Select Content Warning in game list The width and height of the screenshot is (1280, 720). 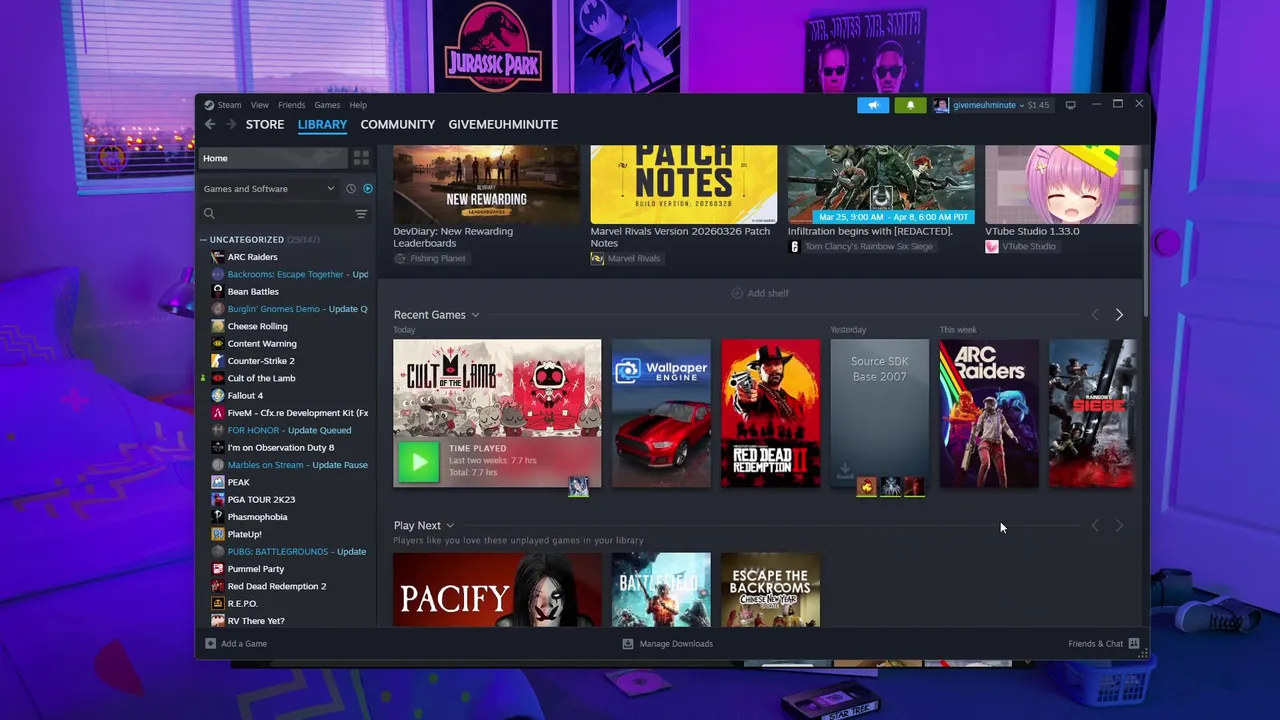coord(262,344)
